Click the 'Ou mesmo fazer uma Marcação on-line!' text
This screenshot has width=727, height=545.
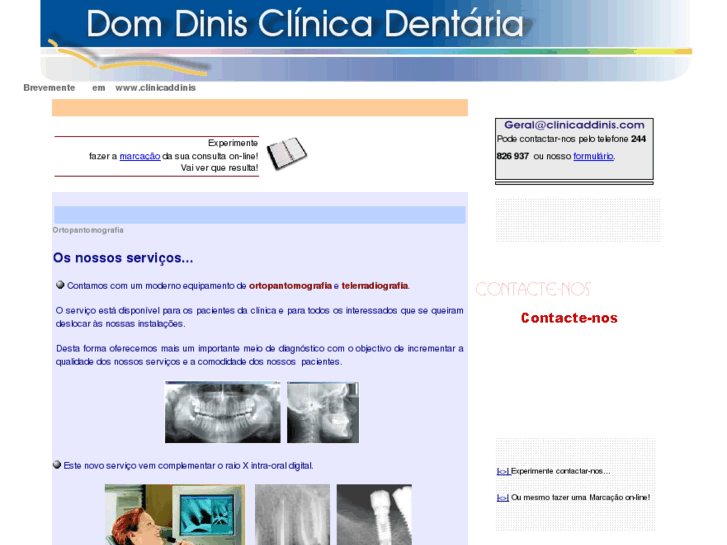[580, 498]
